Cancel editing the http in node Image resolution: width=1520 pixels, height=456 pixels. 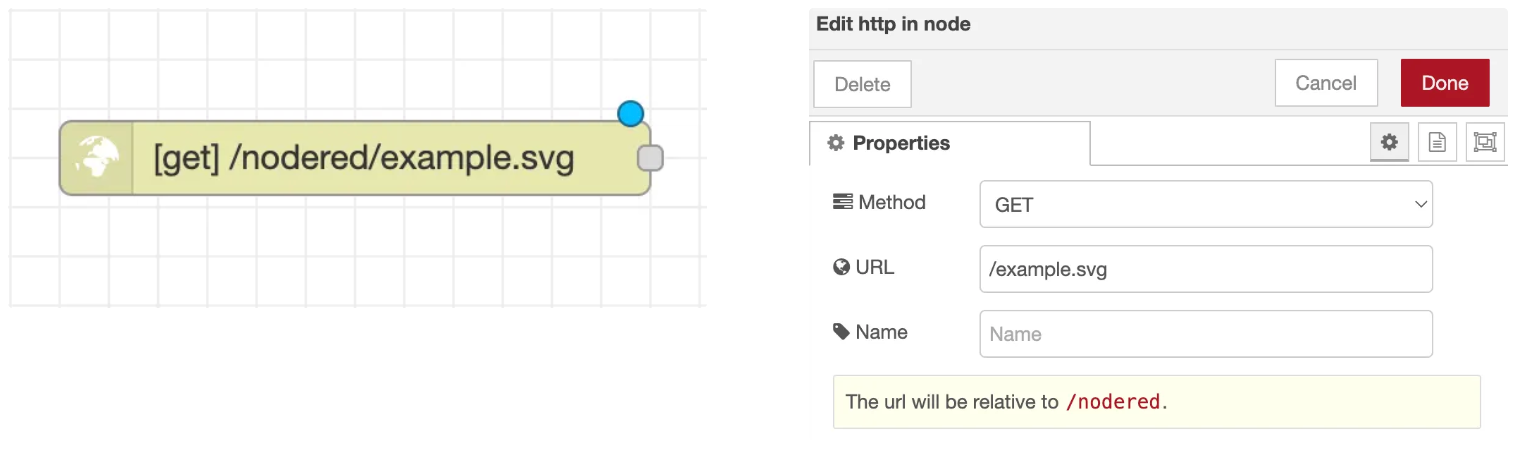tap(1325, 83)
